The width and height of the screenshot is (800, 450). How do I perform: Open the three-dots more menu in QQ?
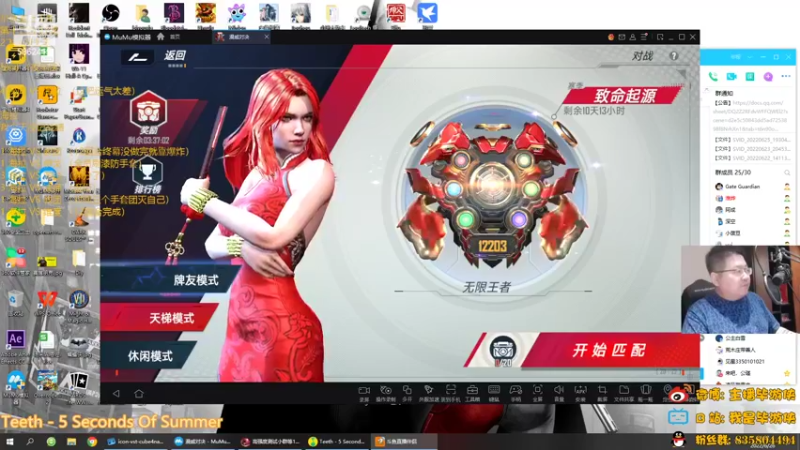click(x=786, y=77)
